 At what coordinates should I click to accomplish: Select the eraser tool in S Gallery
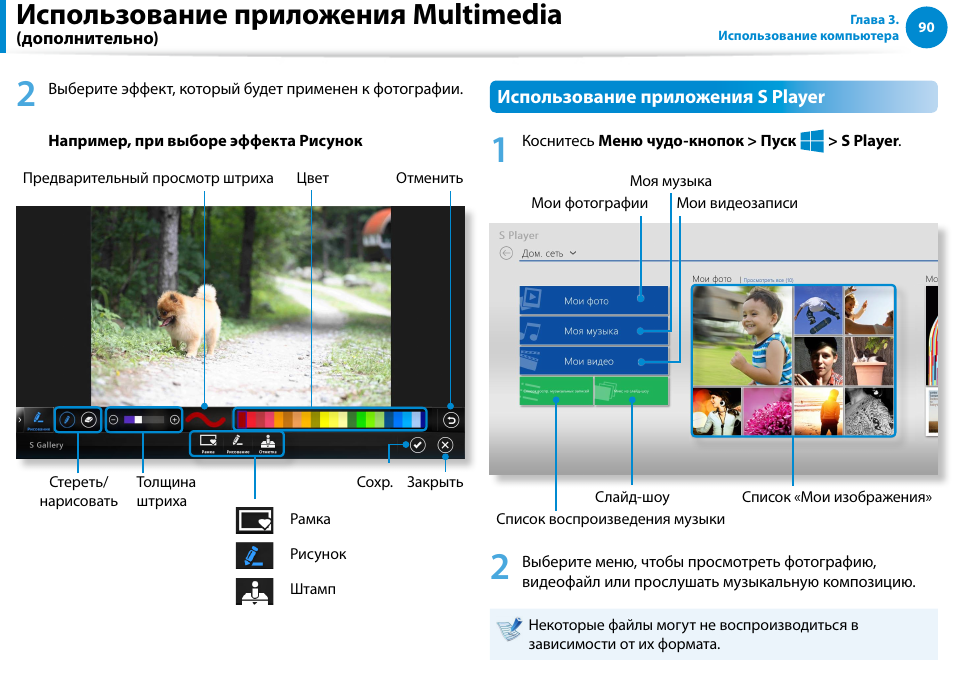89,420
